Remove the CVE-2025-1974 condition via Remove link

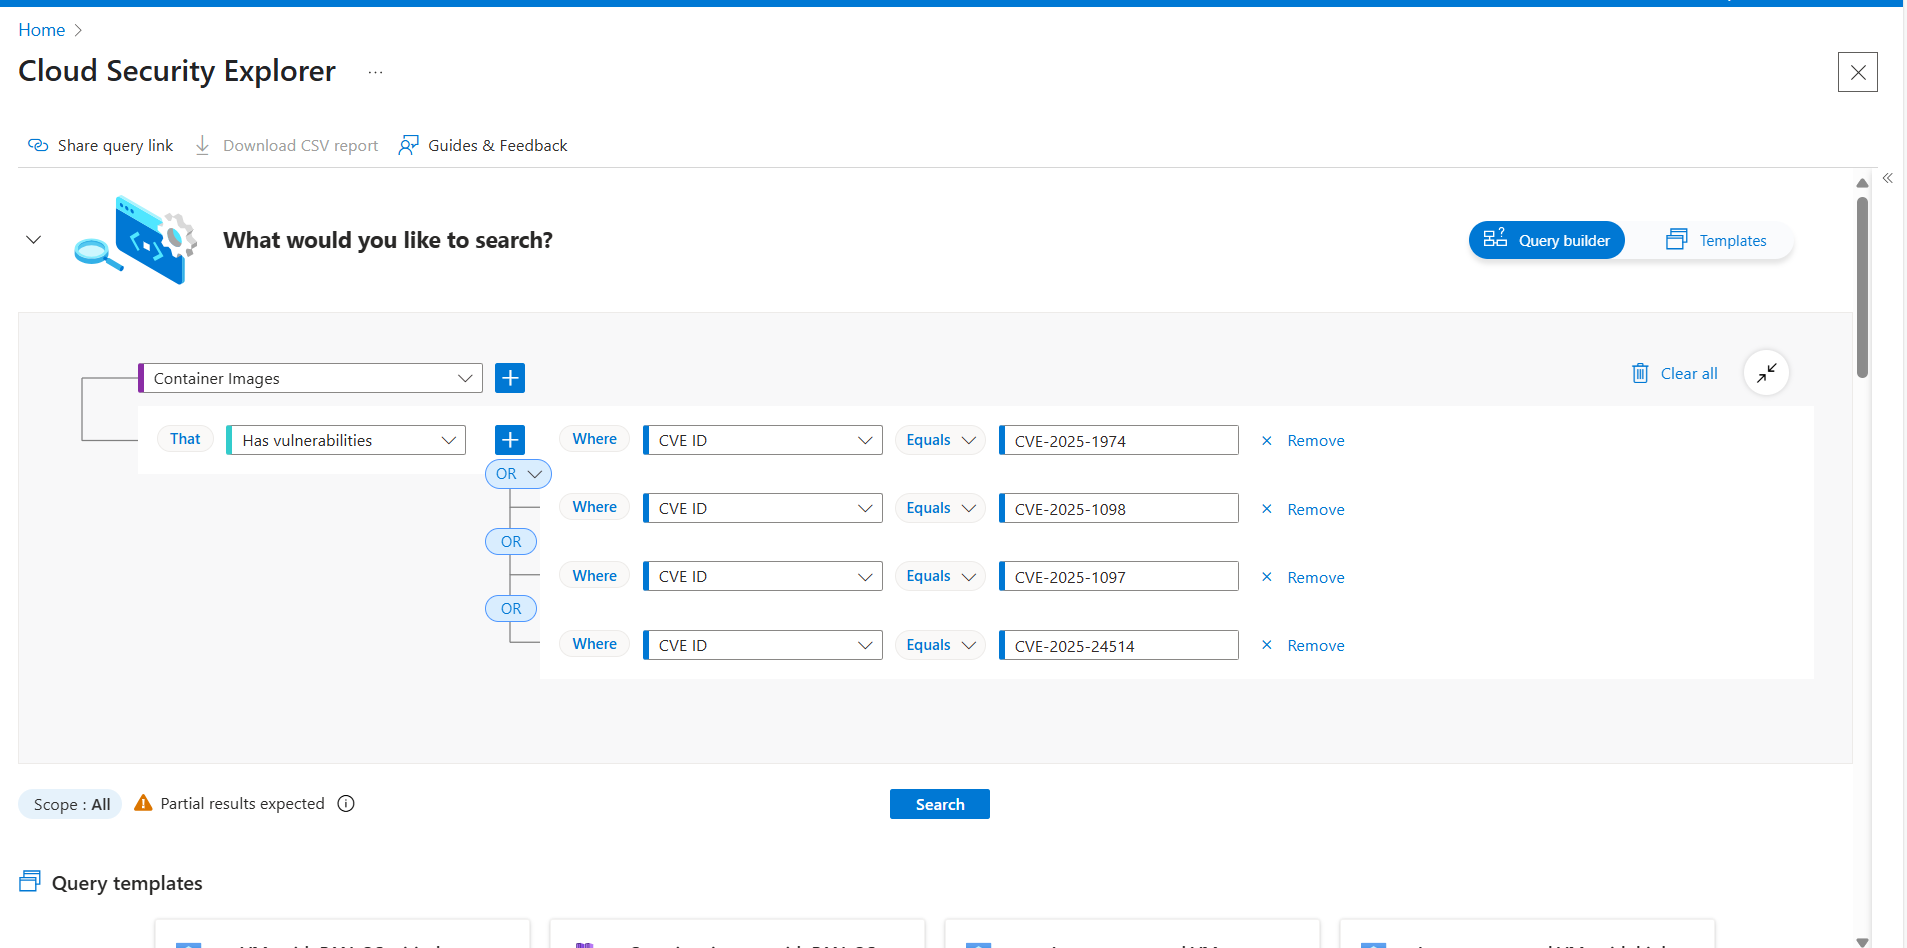tap(1315, 441)
